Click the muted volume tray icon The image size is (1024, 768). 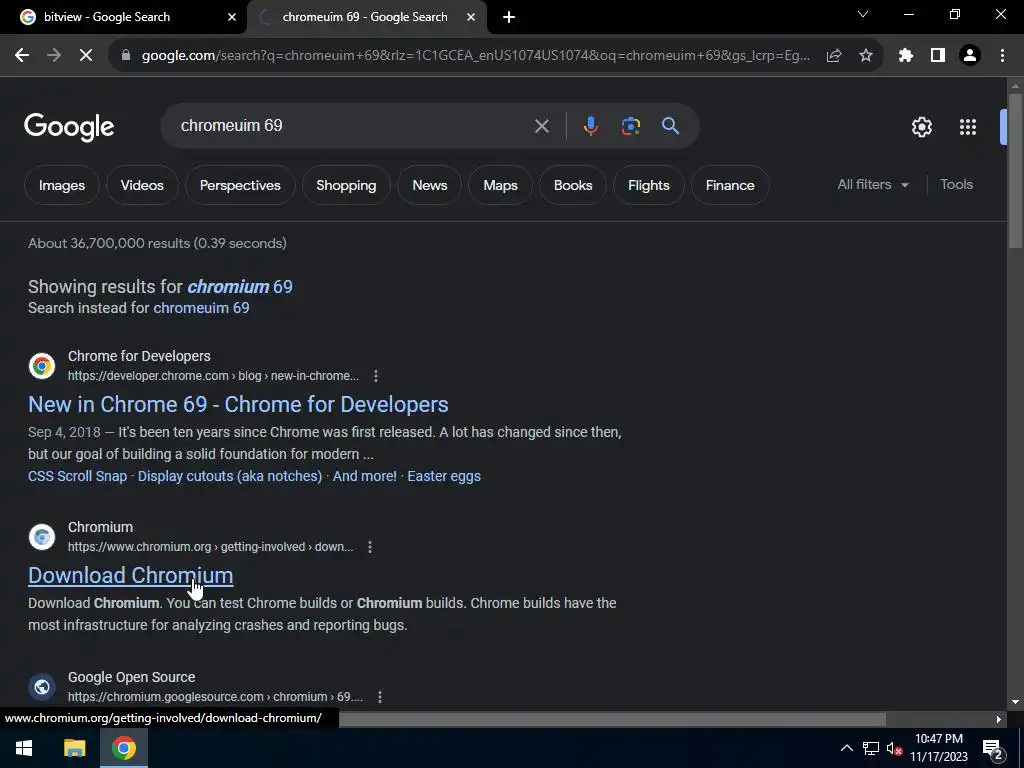coord(894,749)
